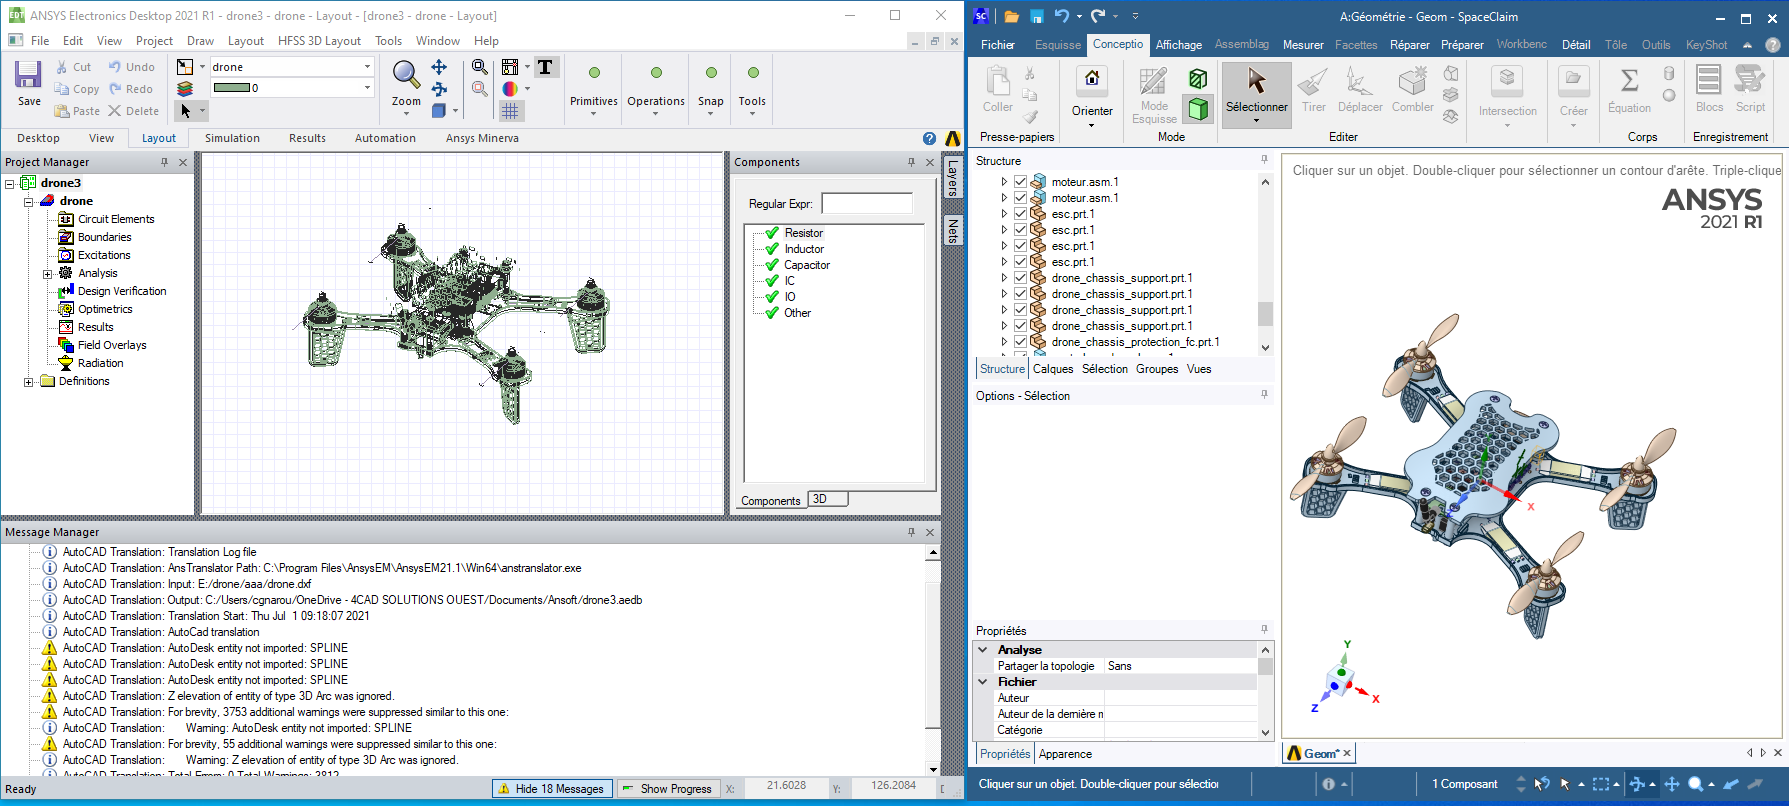Select the Pan arrows tool in Layout ribbon
The image size is (1789, 806).
pos(438,67)
